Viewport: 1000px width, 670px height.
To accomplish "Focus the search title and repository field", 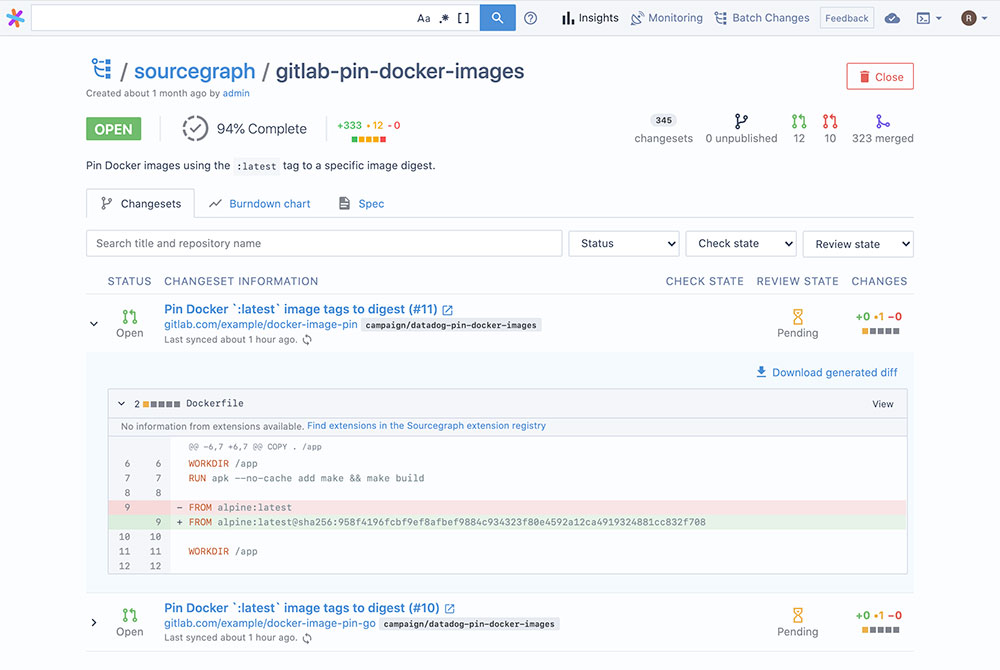I will coord(324,243).
